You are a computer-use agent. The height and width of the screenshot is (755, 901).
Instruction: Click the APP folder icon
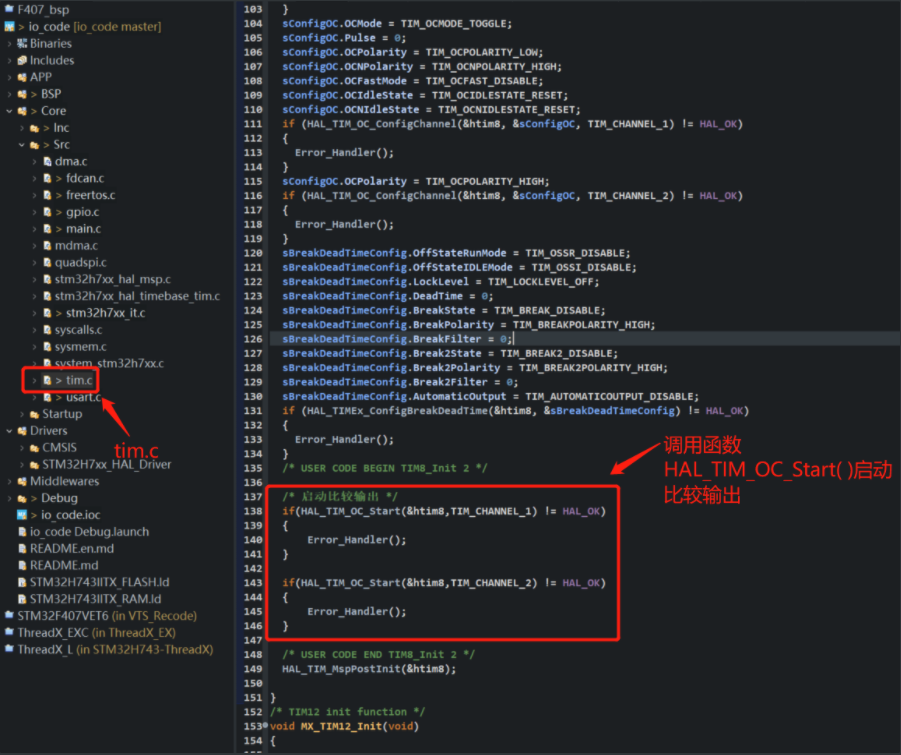click(22, 77)
